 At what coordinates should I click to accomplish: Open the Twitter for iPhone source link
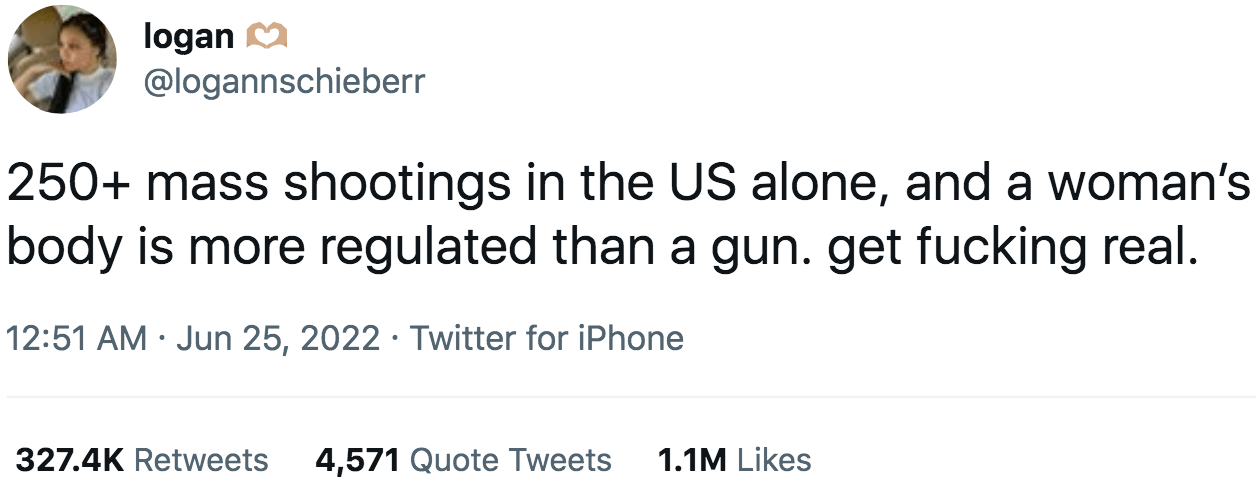[x=546, y=338]
